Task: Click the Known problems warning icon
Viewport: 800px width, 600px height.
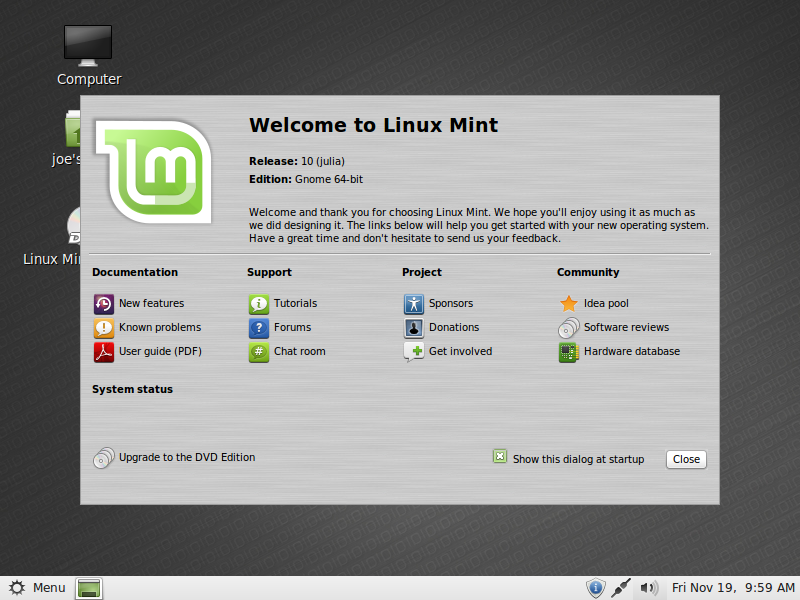Action: pyautogui.click(x=103, y=328)
